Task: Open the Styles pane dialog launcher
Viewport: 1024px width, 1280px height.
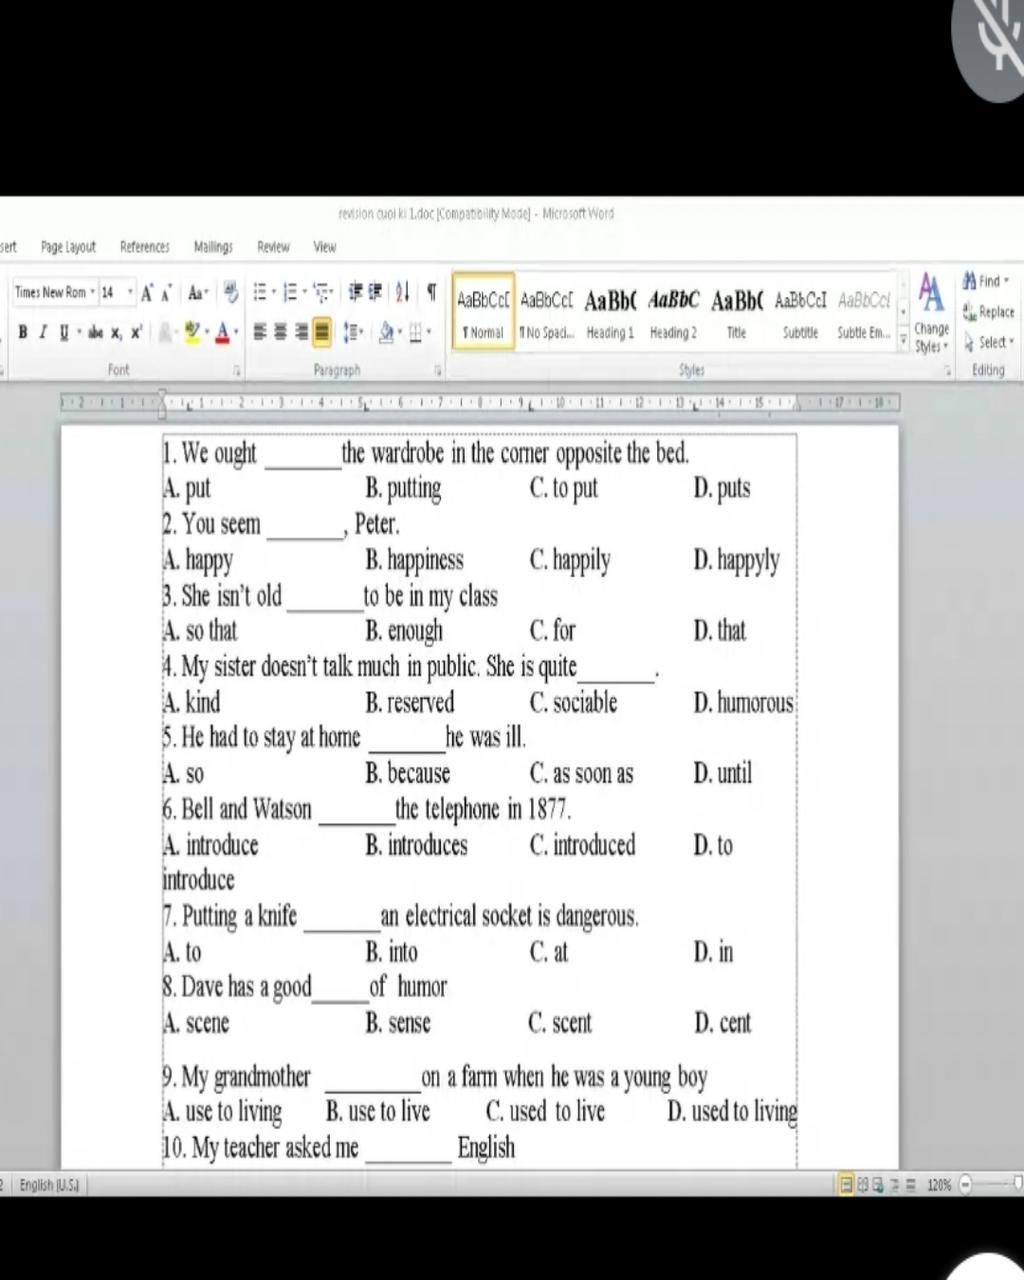Action: pos(947,371)
